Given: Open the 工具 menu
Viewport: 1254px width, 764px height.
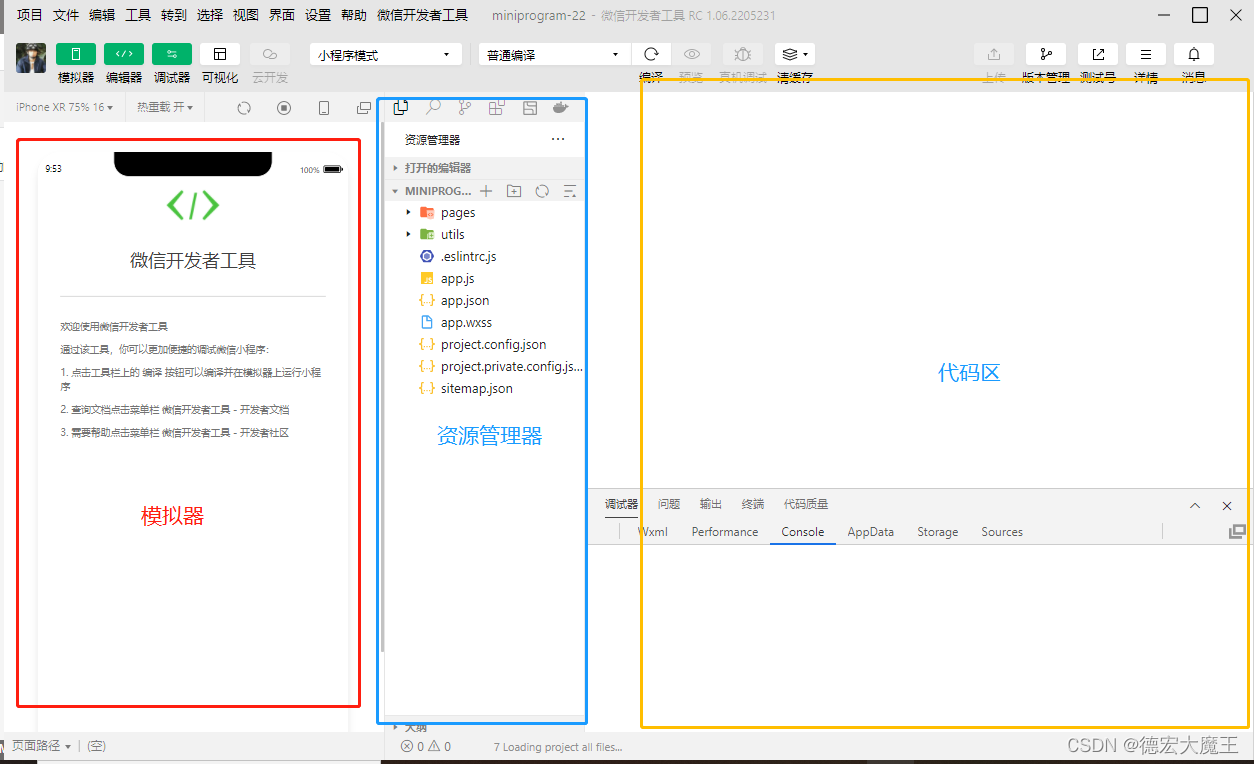Looking at the screenshot, I should [138, 15].
